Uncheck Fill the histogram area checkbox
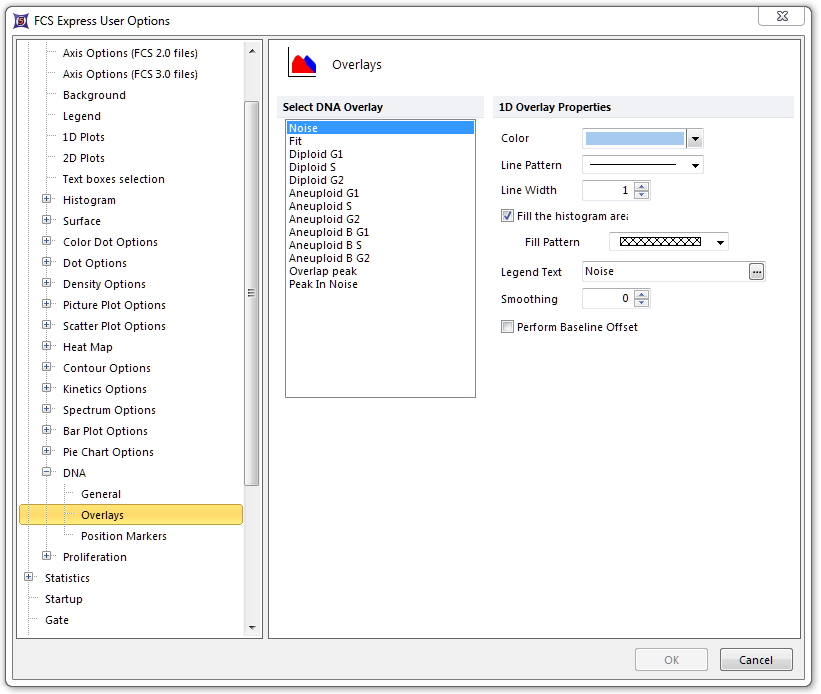821x694 pixels. tap(508, 216)
